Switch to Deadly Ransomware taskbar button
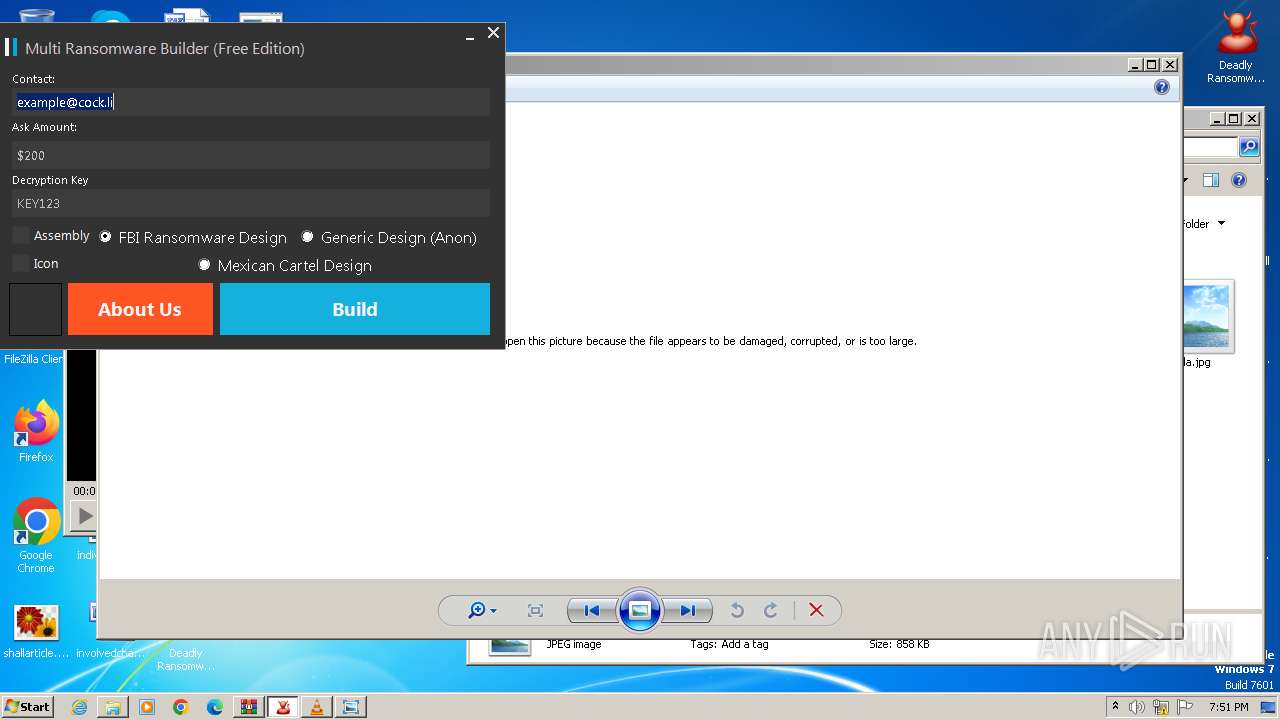The width and height of the screenshot is (1280, 720). pos(283,707)
